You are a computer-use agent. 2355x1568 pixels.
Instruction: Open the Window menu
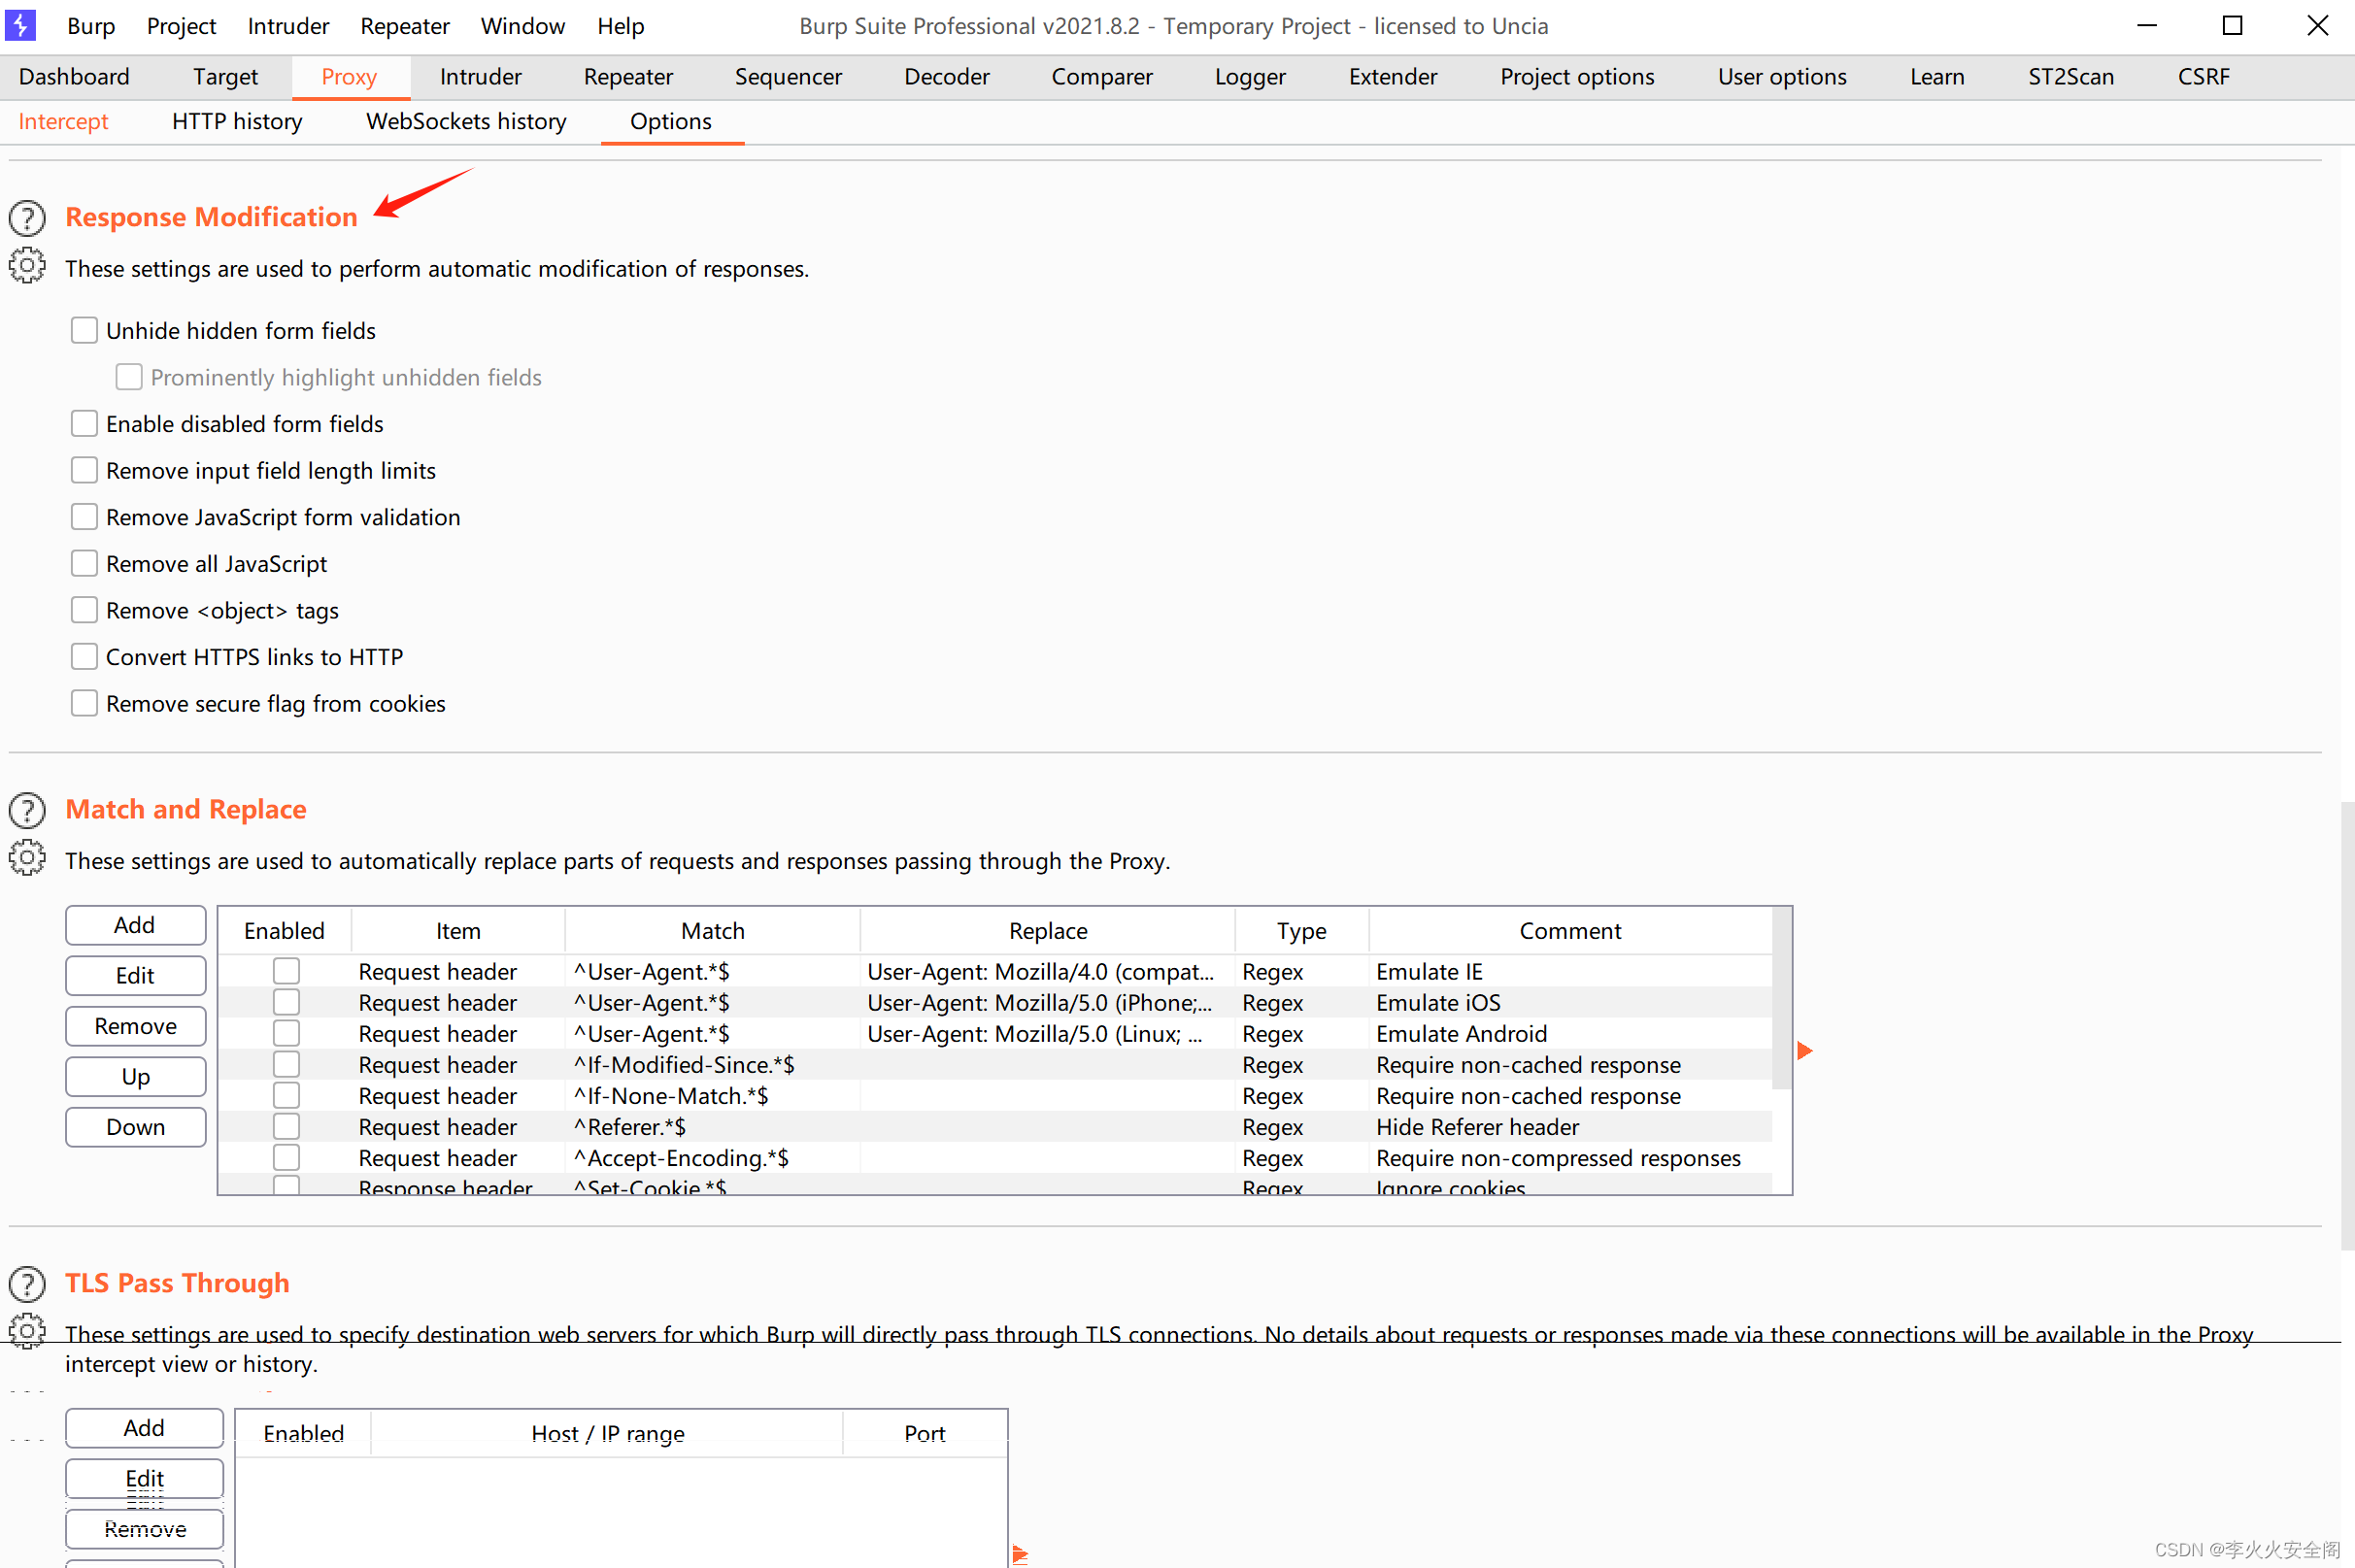523,26
